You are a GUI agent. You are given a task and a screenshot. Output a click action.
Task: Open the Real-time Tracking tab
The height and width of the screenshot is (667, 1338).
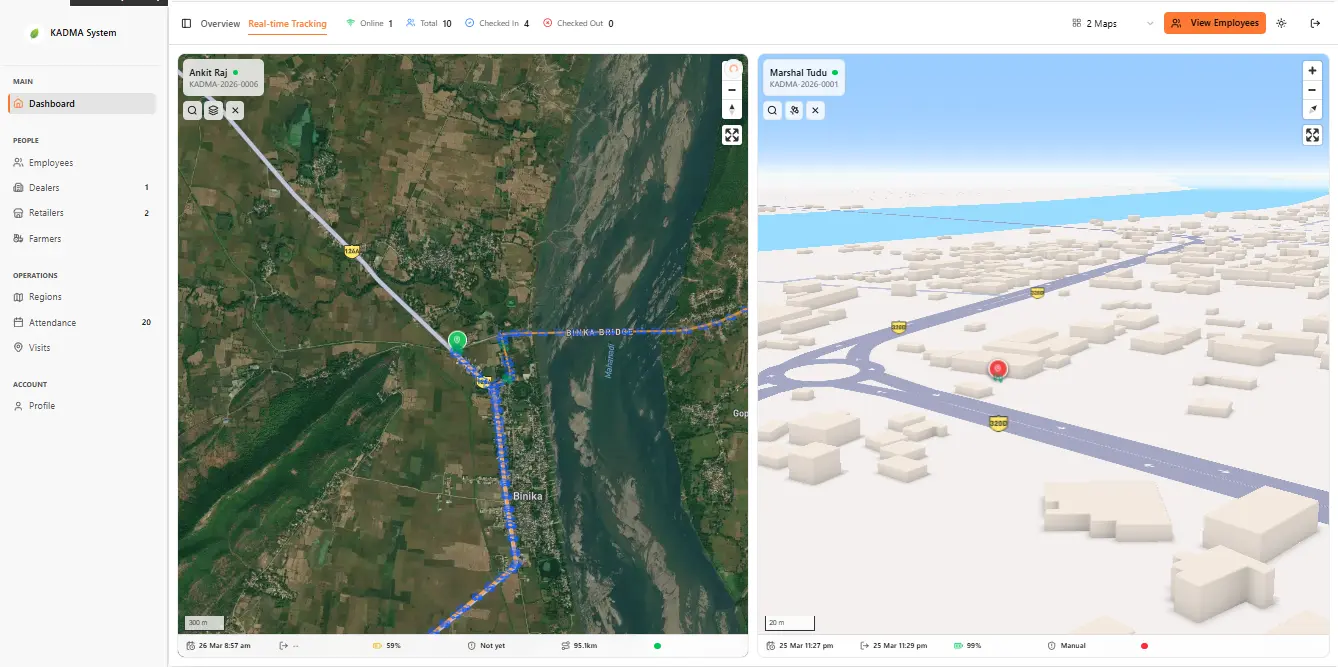point(286,23)
